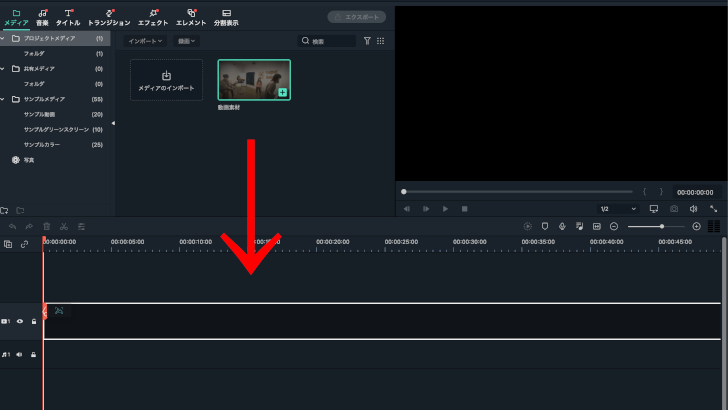Click the preview volume icon
The width and height of the screenshot is (728, 410).
pos(694,209)
